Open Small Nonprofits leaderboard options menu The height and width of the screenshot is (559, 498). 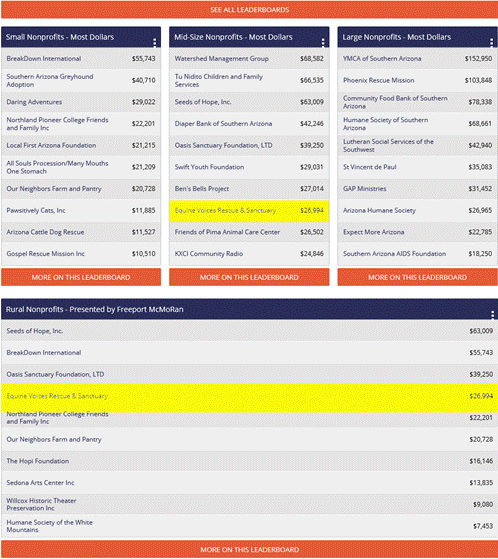click(154, 42)
